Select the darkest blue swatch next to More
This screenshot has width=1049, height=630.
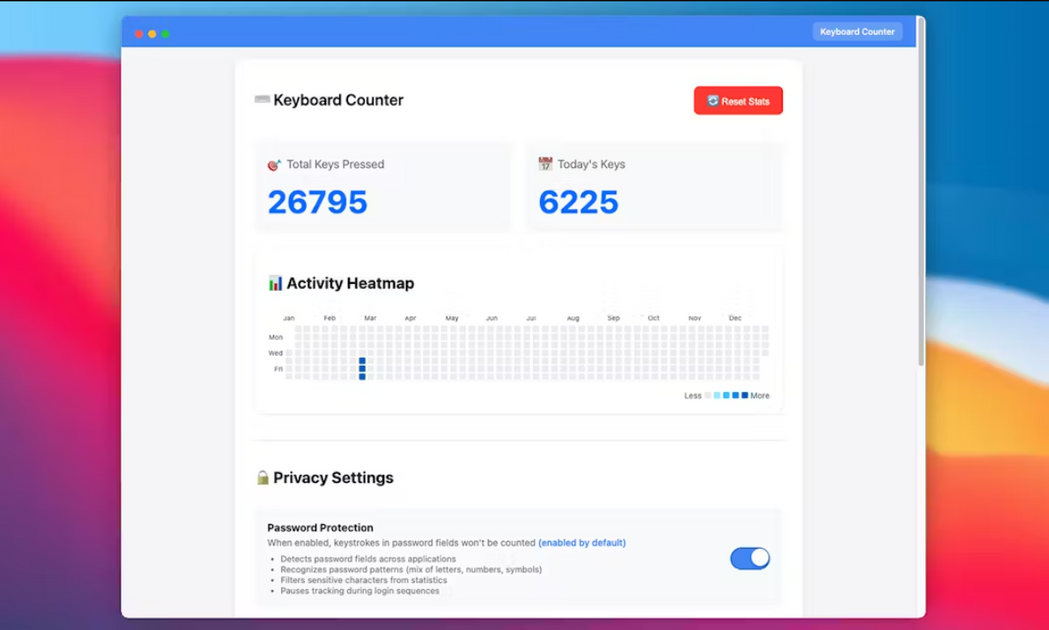(744, 395)
